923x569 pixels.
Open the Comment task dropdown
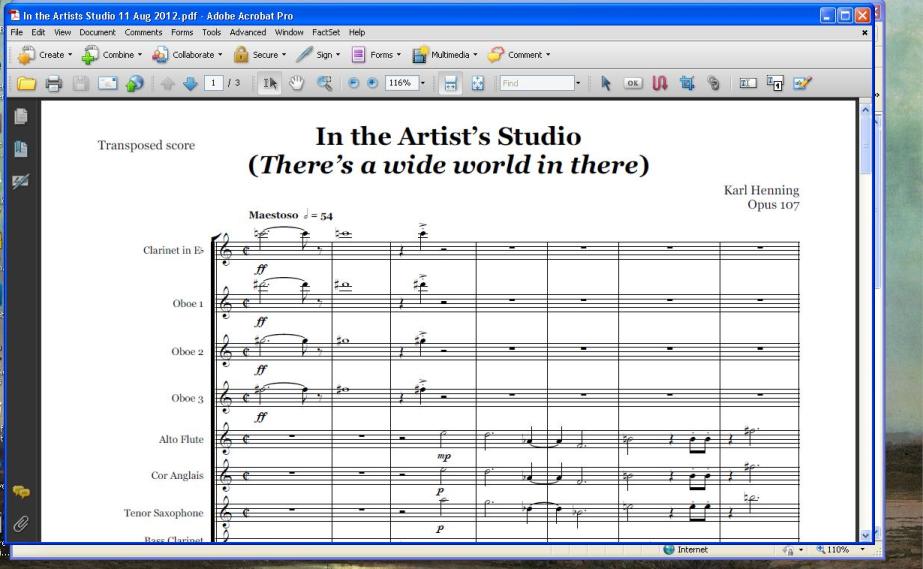coord(519,55)
